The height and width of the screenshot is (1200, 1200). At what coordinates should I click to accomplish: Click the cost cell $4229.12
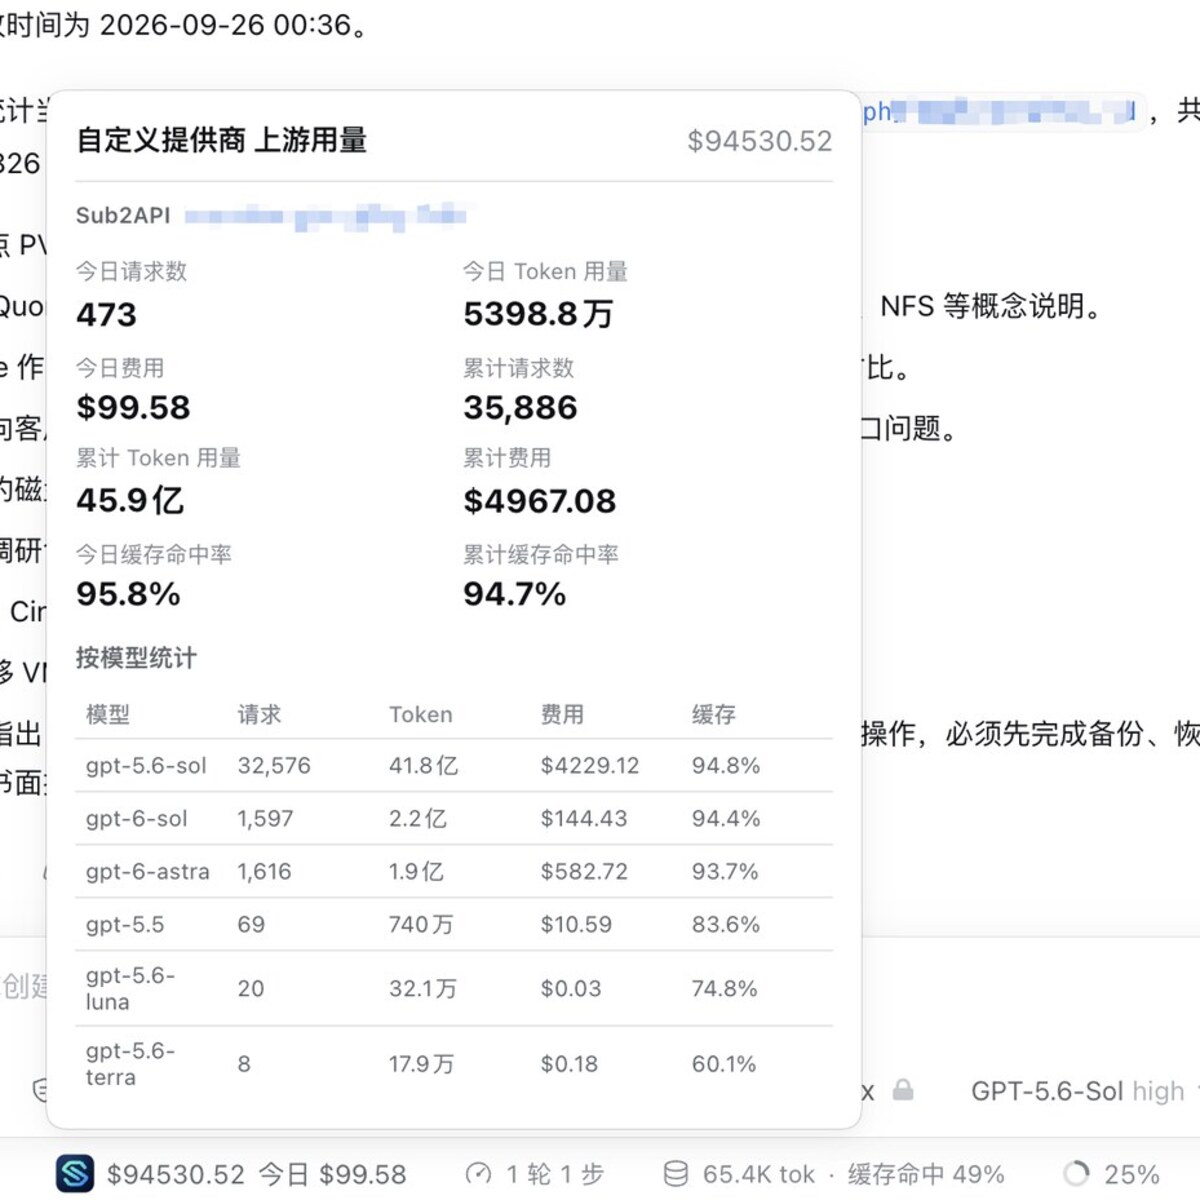click(x=590, y=766)
